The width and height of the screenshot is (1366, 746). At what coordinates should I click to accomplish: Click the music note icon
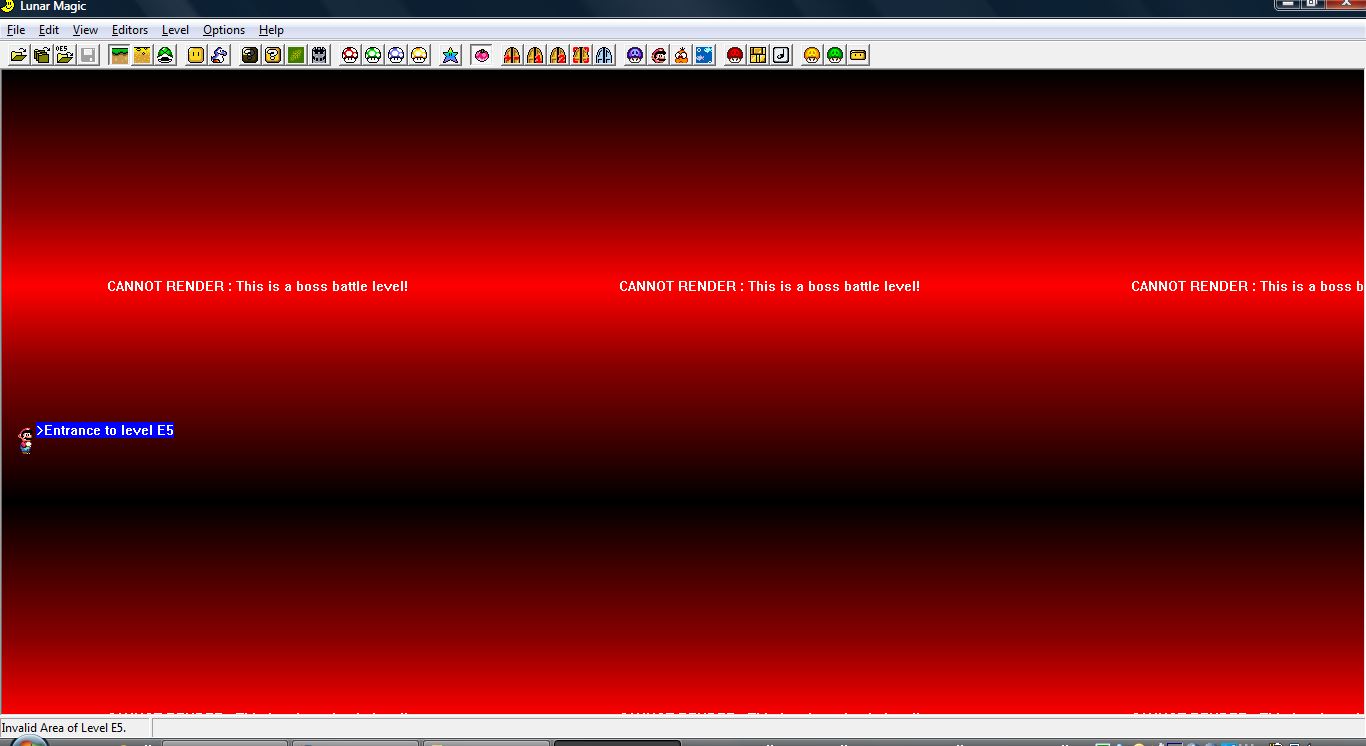[781, 55]
